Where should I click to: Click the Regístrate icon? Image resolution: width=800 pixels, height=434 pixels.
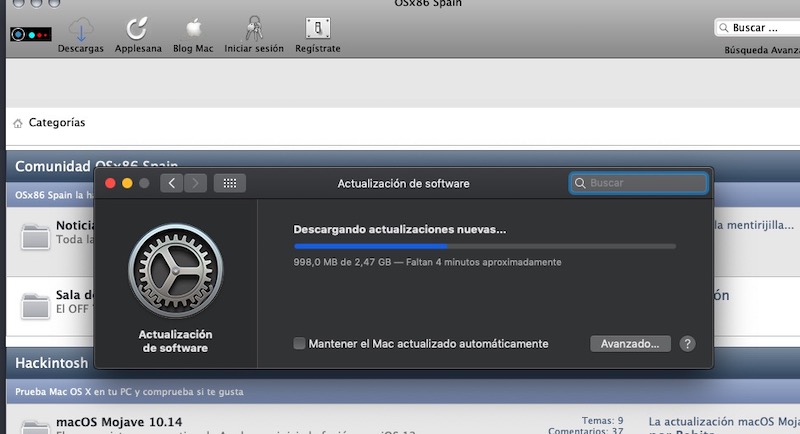tap(318, 28)
